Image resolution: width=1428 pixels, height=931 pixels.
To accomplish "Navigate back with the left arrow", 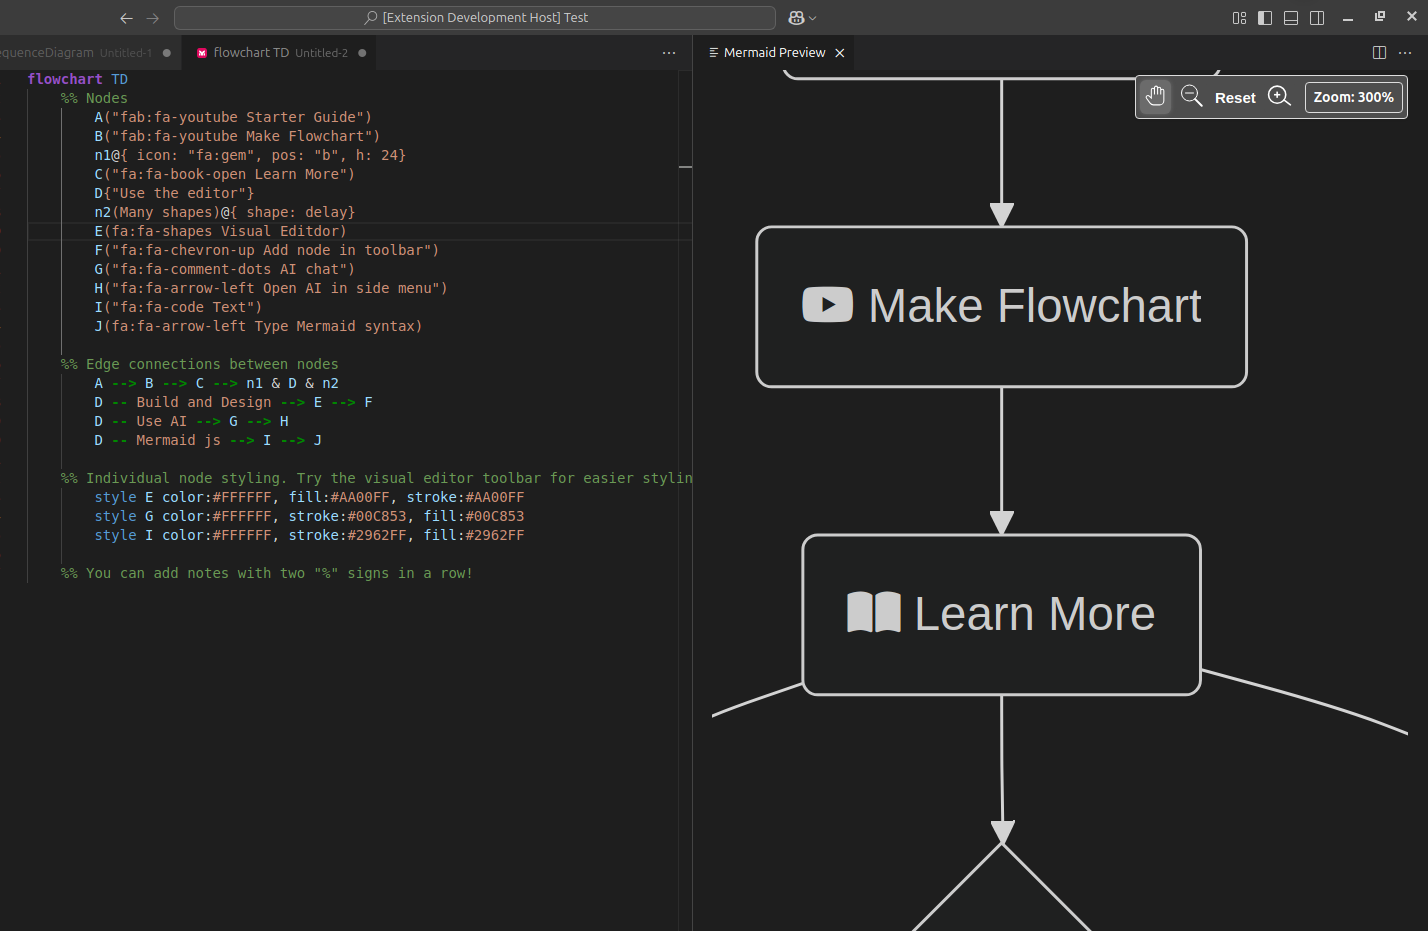I will click(x=126, y=17).
